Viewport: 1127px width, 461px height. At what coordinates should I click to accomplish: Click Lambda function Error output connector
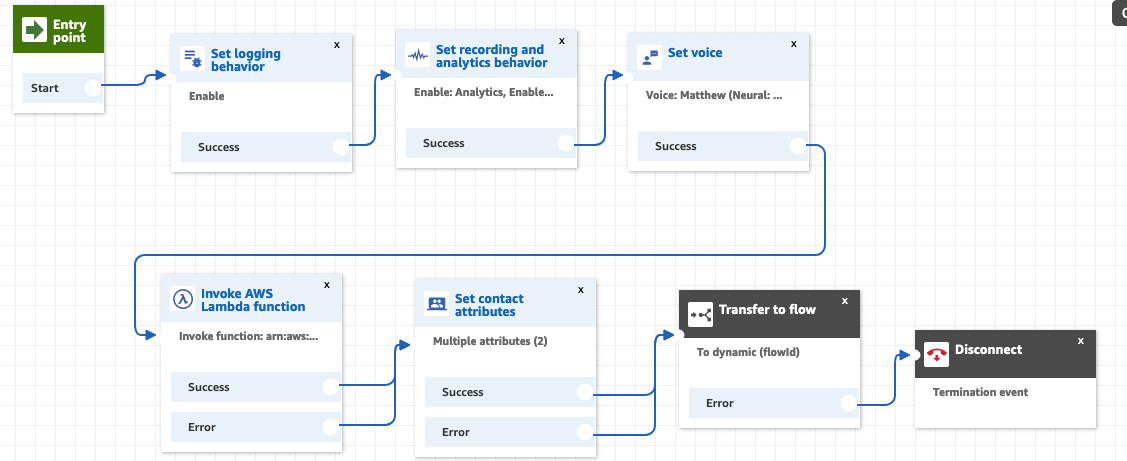[x=331, y=427]
